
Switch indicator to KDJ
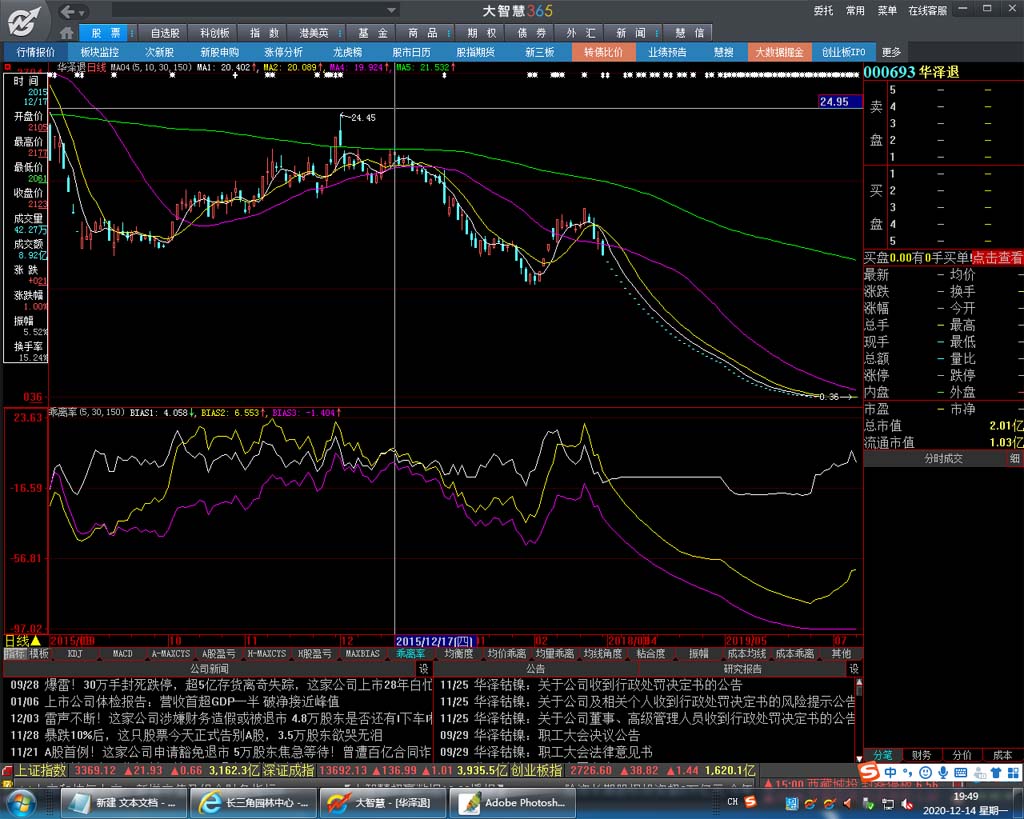pyautogui.click(x=74, y=654)
